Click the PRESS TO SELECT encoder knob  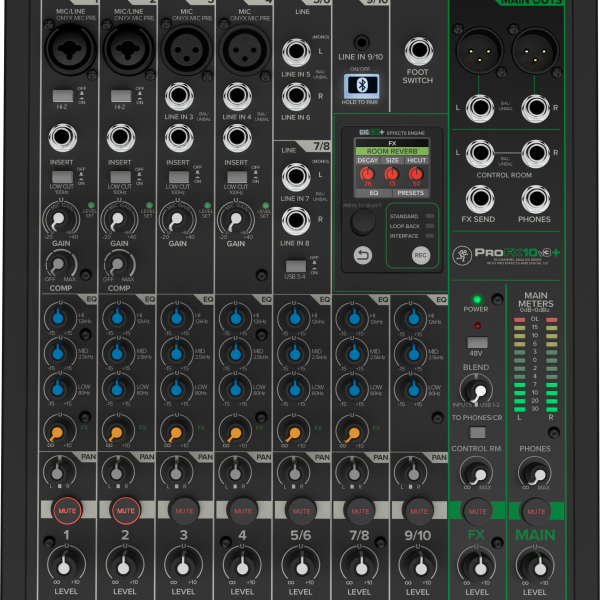[363, 222]
